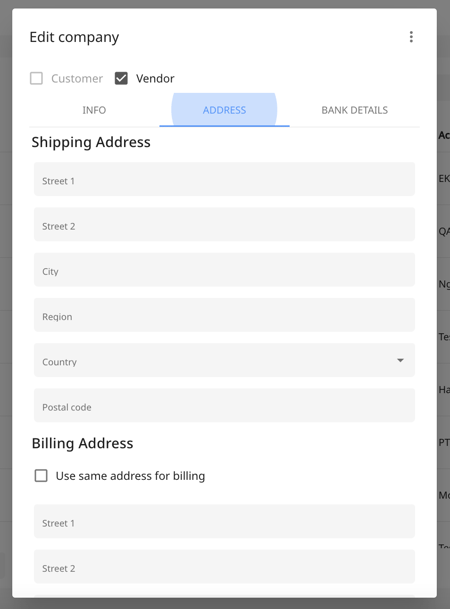Uncheck the Vendor checkbox
Viewport: 450px width, 609px height.
[121, 78]
